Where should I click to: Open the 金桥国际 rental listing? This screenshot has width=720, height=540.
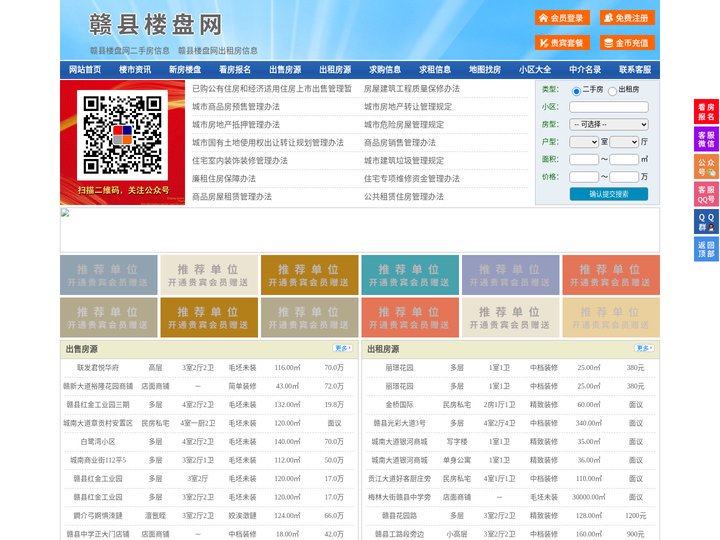[x=399, y=405]
